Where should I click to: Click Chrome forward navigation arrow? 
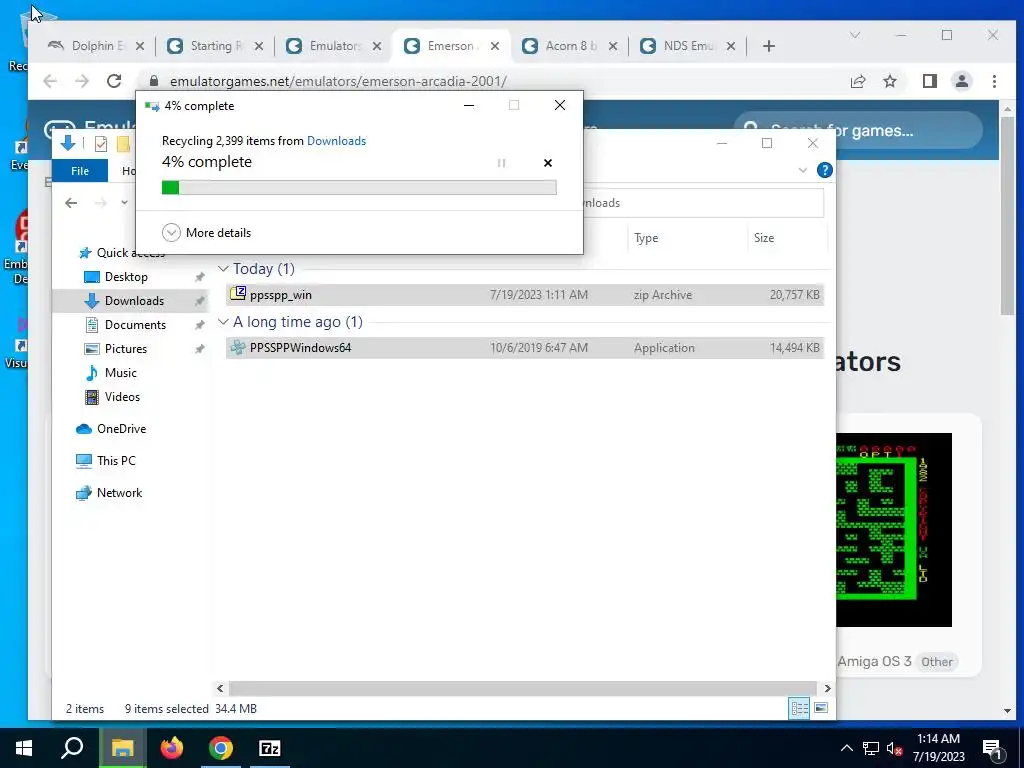[82, 81]
